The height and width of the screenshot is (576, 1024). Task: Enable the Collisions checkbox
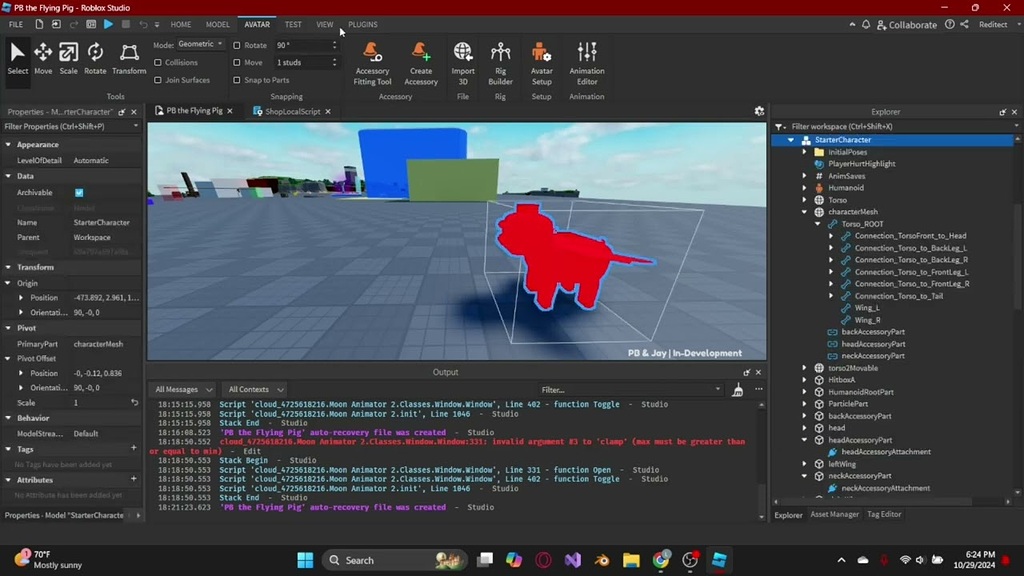pyautogui.click(x=160, y=61)
